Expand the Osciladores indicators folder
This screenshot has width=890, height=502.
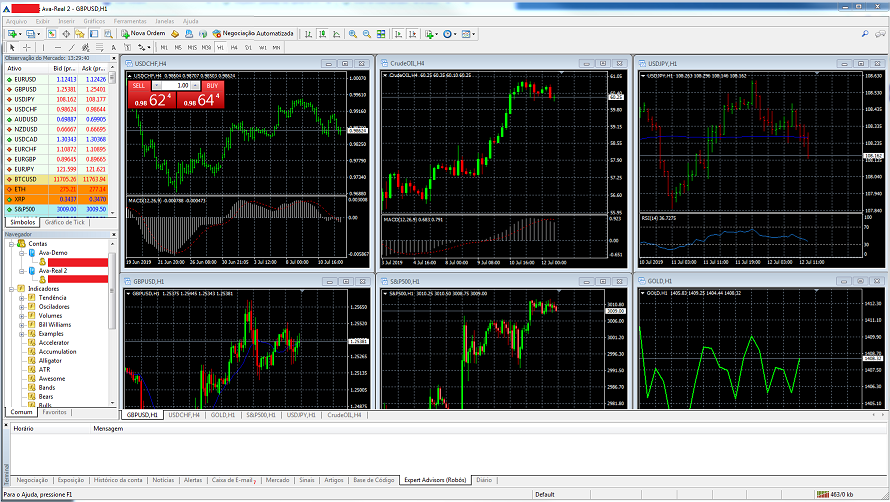(x=22, y=307)
